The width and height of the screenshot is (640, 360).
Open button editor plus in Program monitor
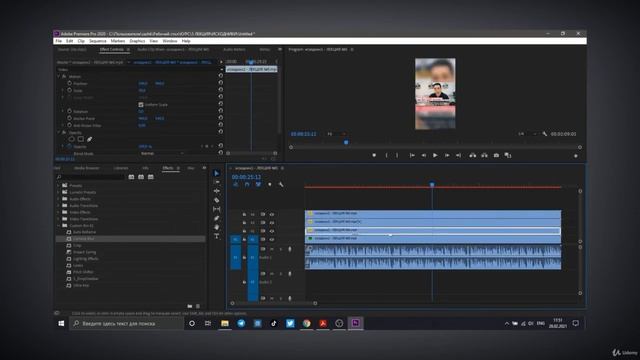pos(576,156)
